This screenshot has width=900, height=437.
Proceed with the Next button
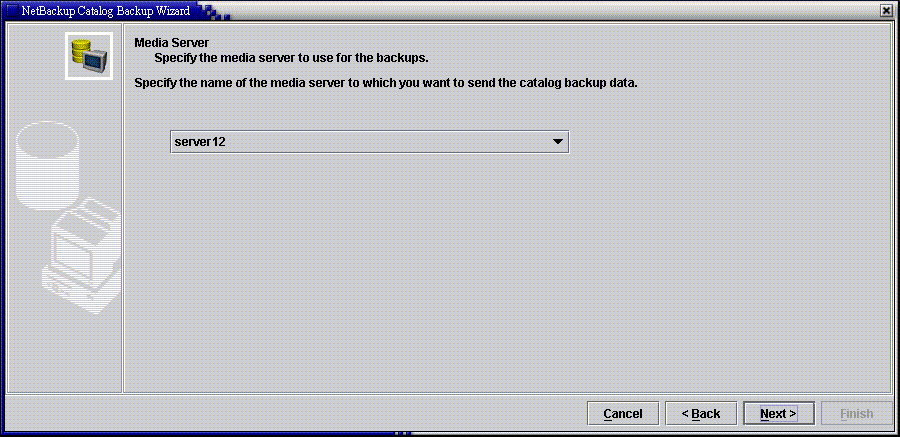click(778, 413)
